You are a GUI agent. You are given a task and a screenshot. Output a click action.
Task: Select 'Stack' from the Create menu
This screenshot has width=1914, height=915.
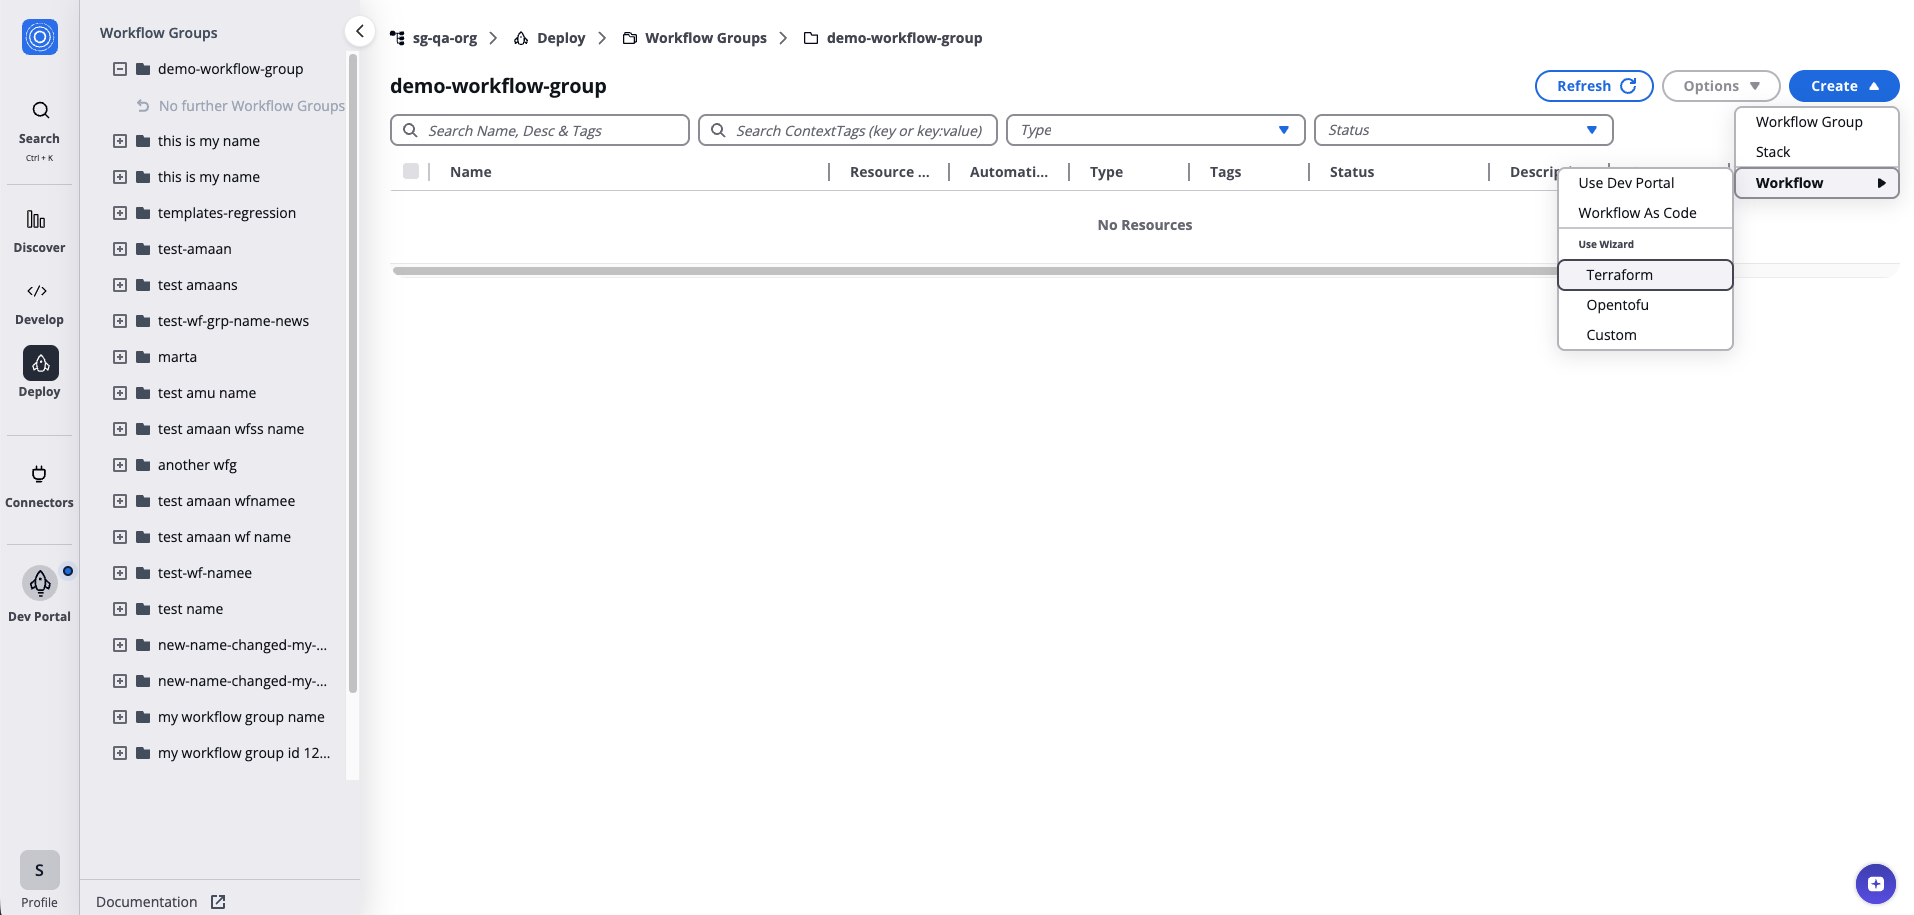coord(1772,151)
